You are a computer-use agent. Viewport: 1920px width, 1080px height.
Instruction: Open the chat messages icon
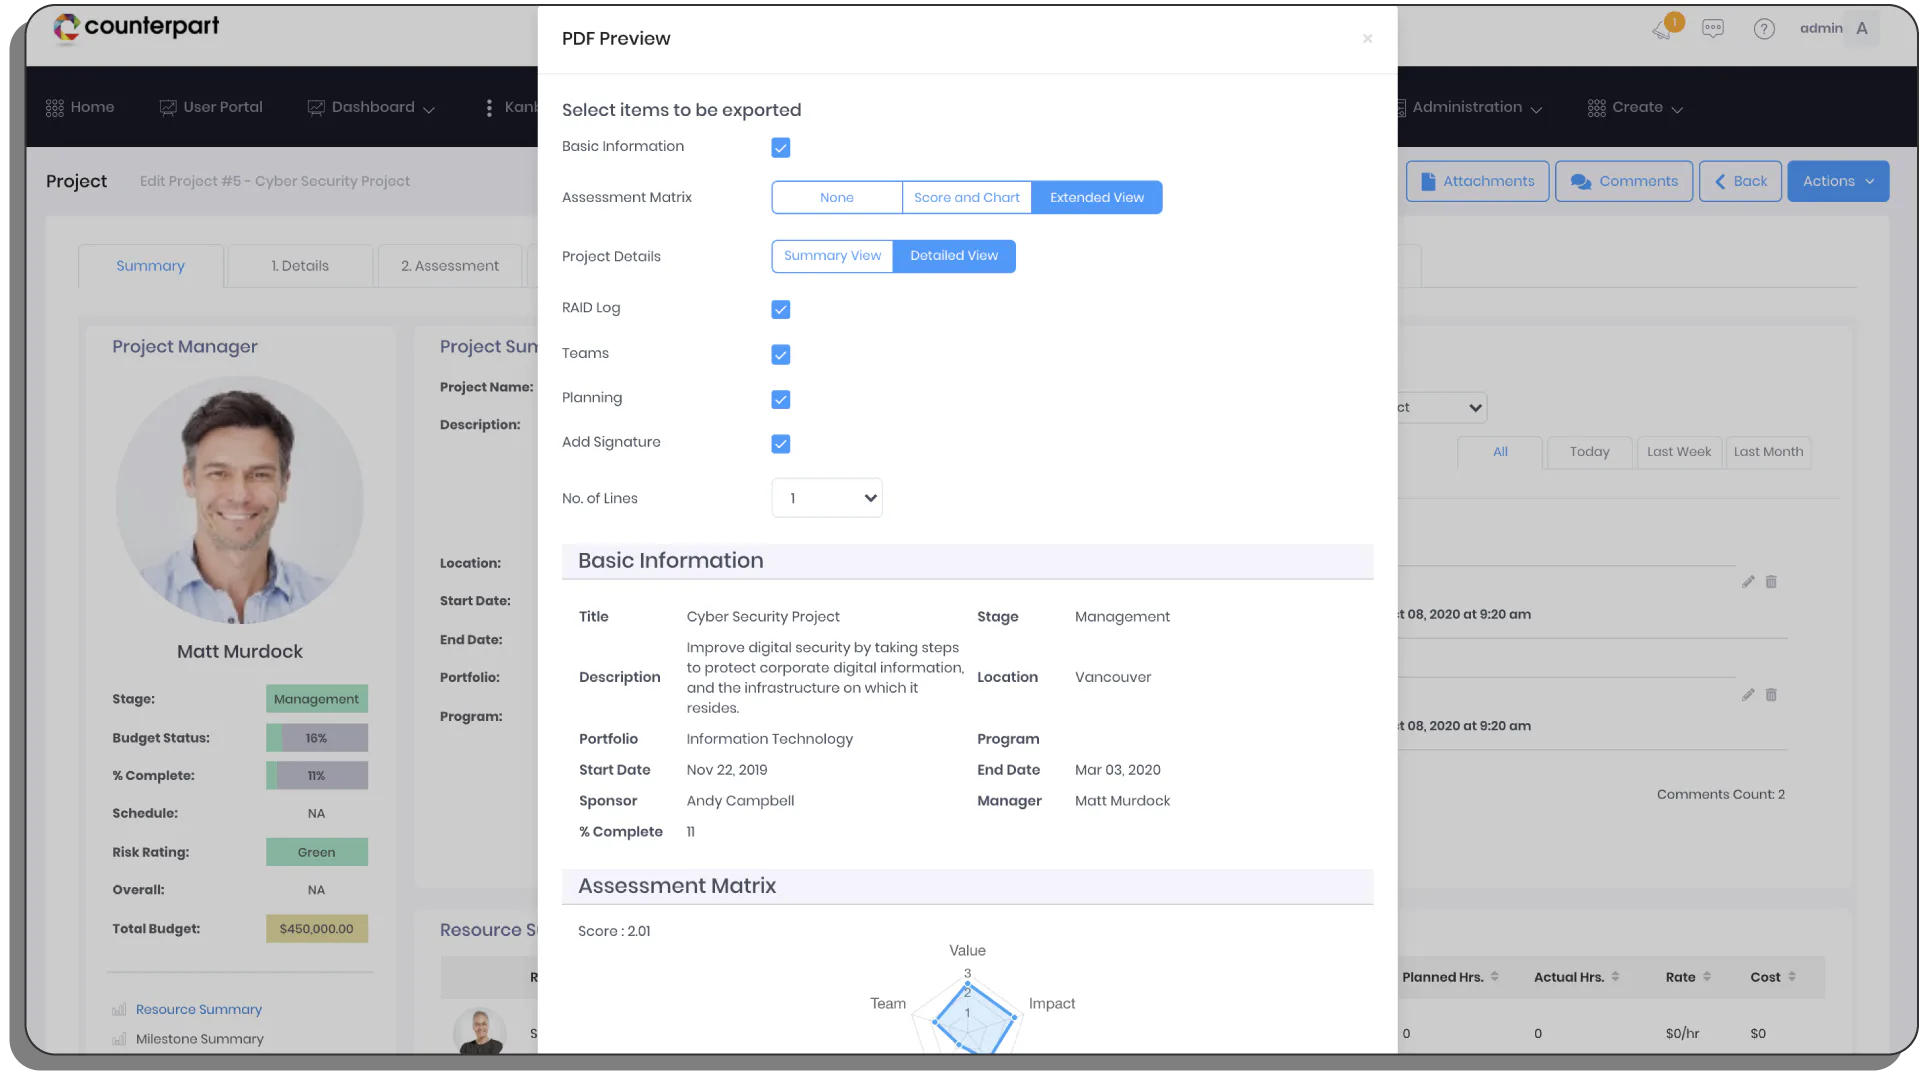tap(1713, 29)
